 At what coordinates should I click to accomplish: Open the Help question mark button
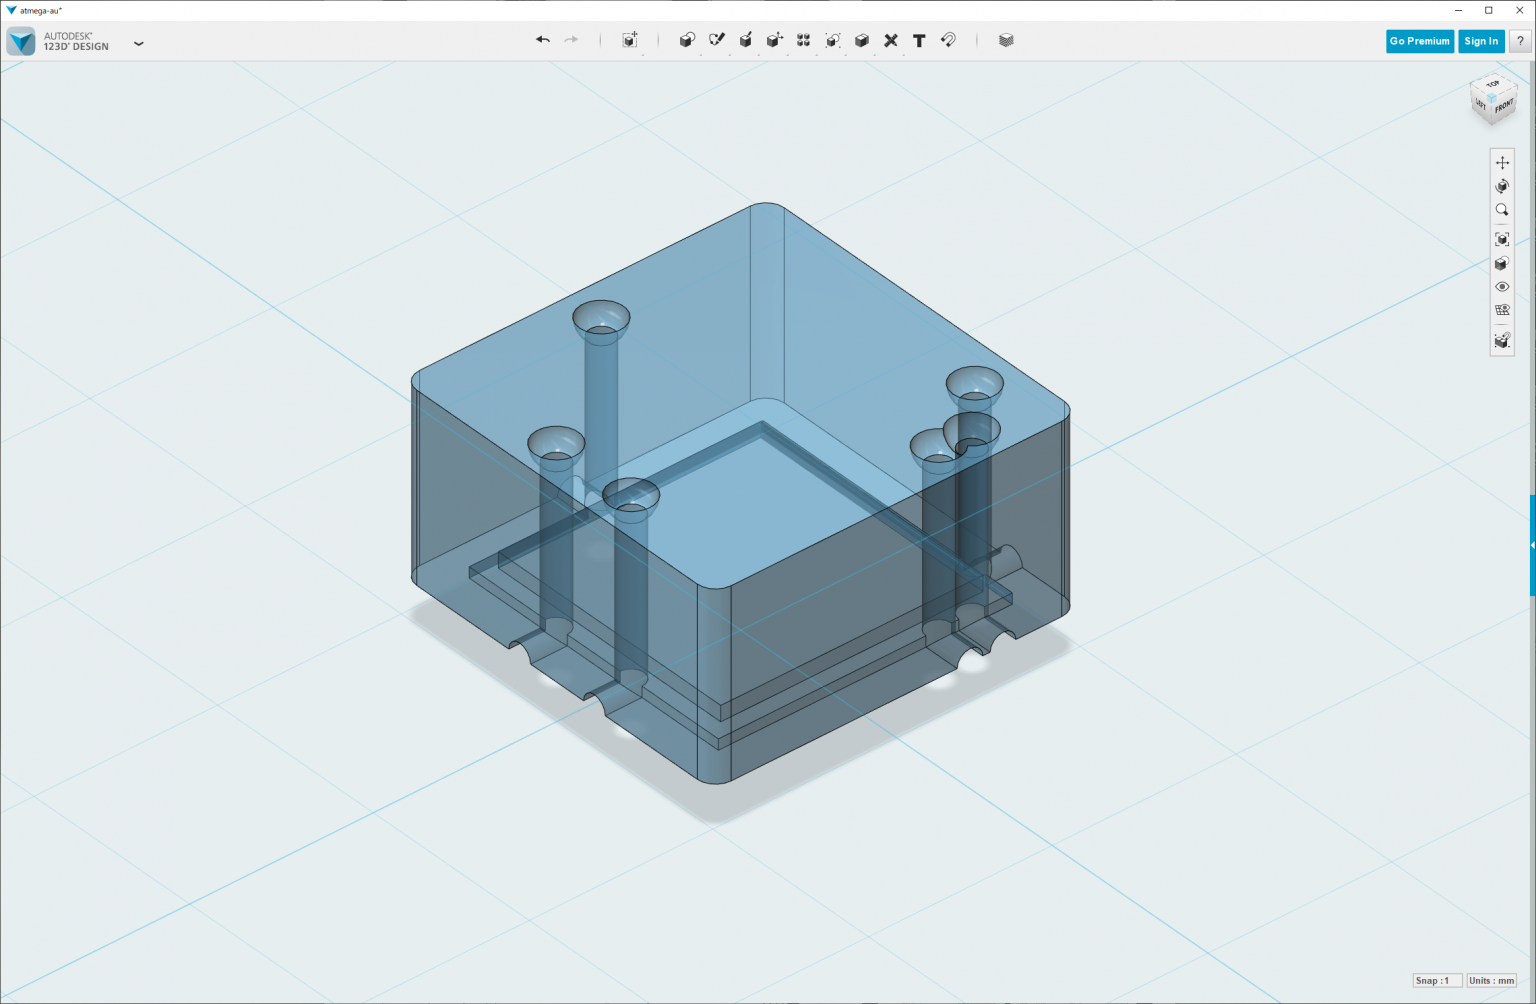coord(1520,41)
